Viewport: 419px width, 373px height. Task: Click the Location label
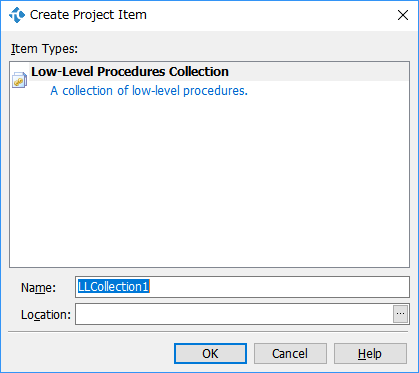click(46, 314)
